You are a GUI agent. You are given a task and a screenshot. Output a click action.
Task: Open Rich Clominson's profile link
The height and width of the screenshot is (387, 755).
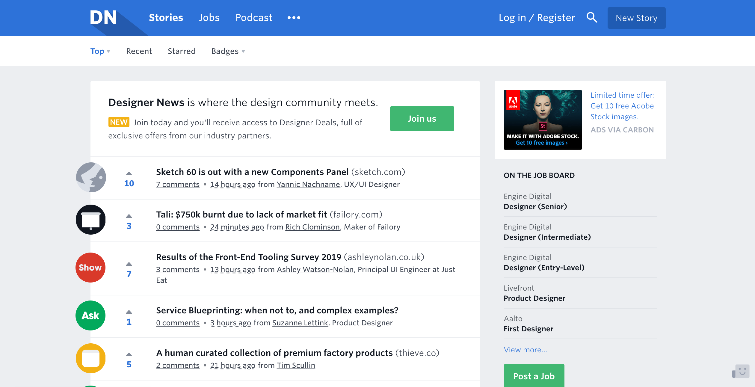312,227
